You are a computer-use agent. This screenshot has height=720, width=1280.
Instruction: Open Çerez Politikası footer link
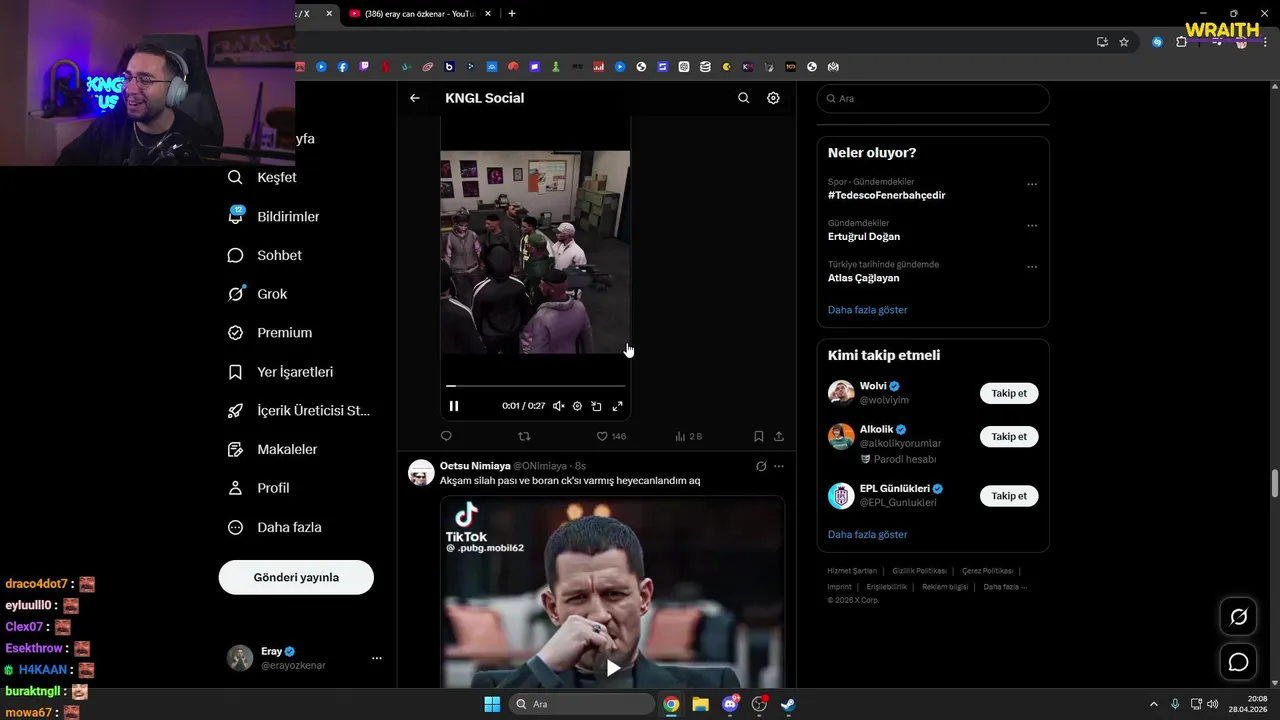[987, 571]
